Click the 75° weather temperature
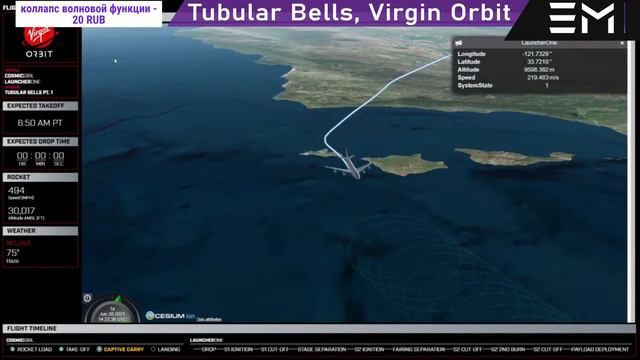 [13, 253]
